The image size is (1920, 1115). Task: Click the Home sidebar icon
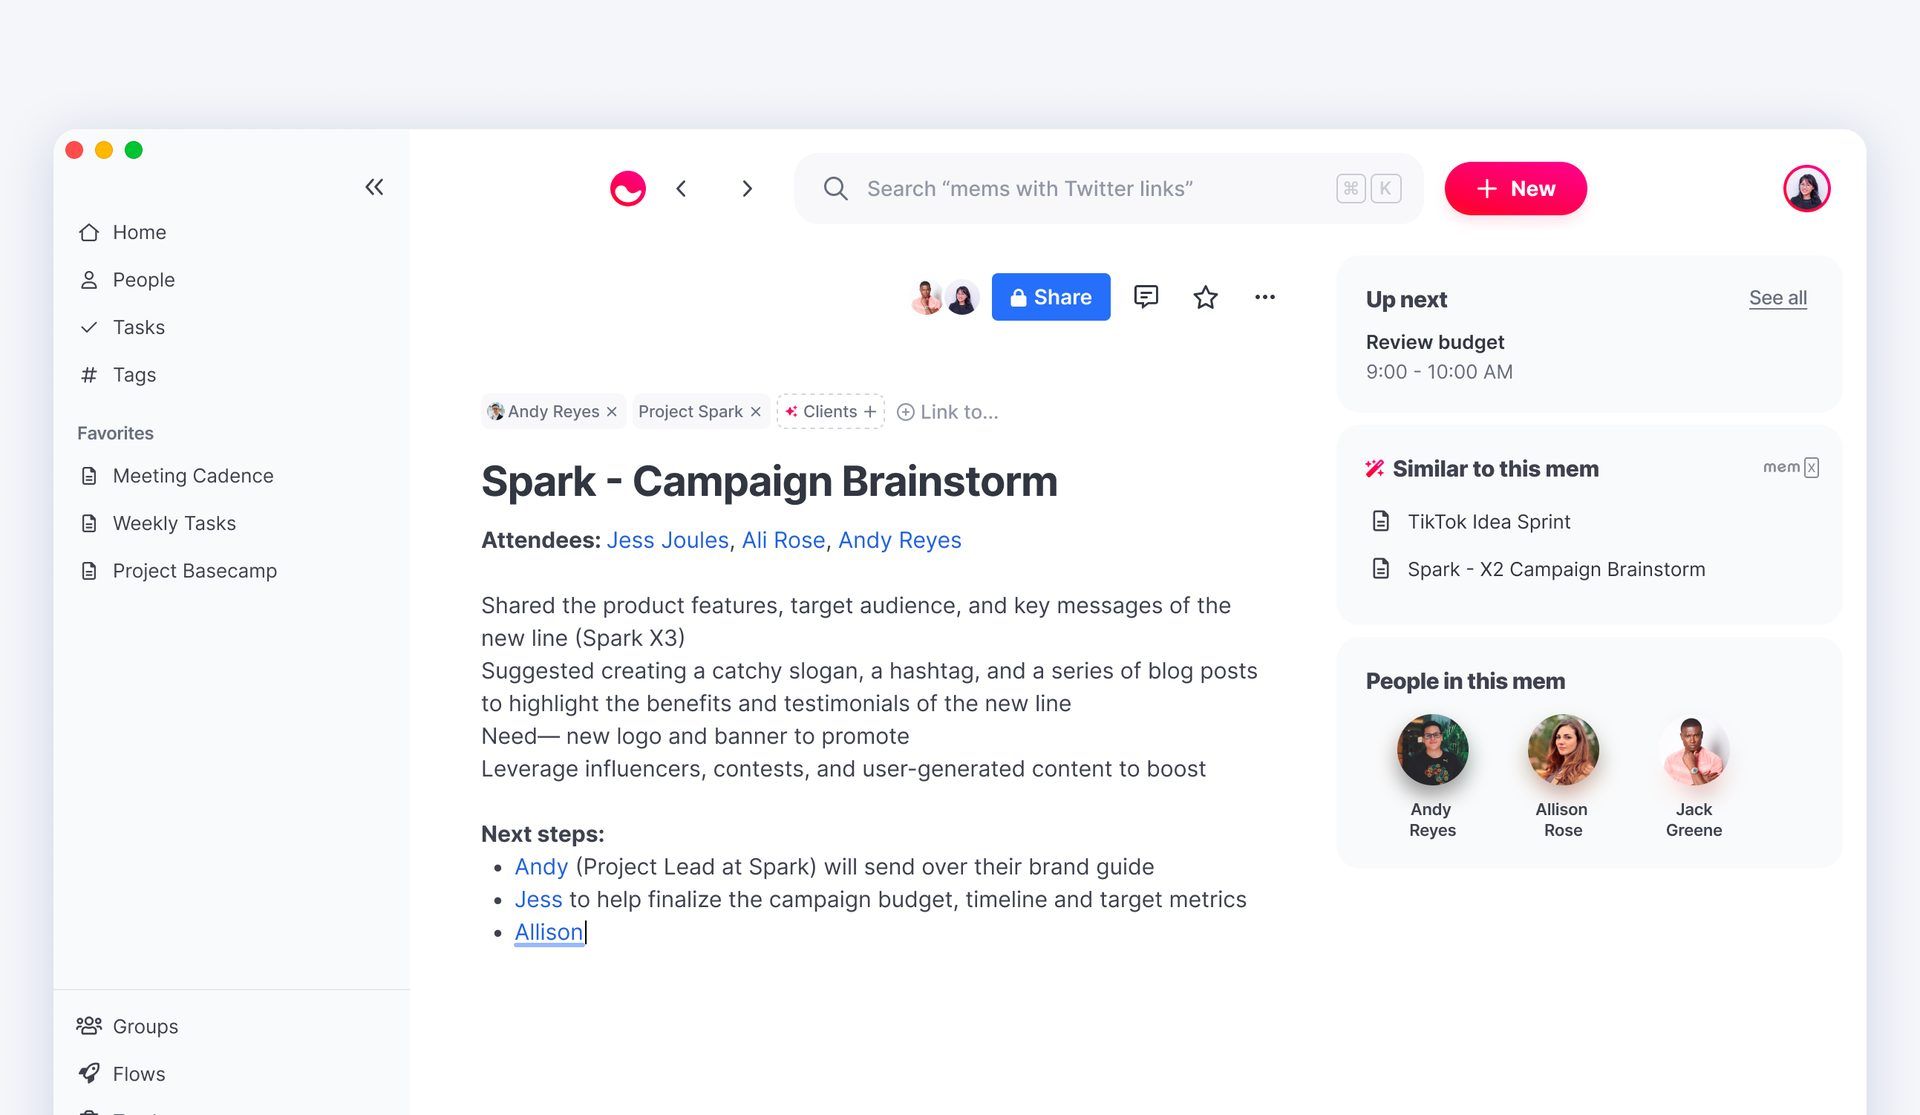(89, 231)
